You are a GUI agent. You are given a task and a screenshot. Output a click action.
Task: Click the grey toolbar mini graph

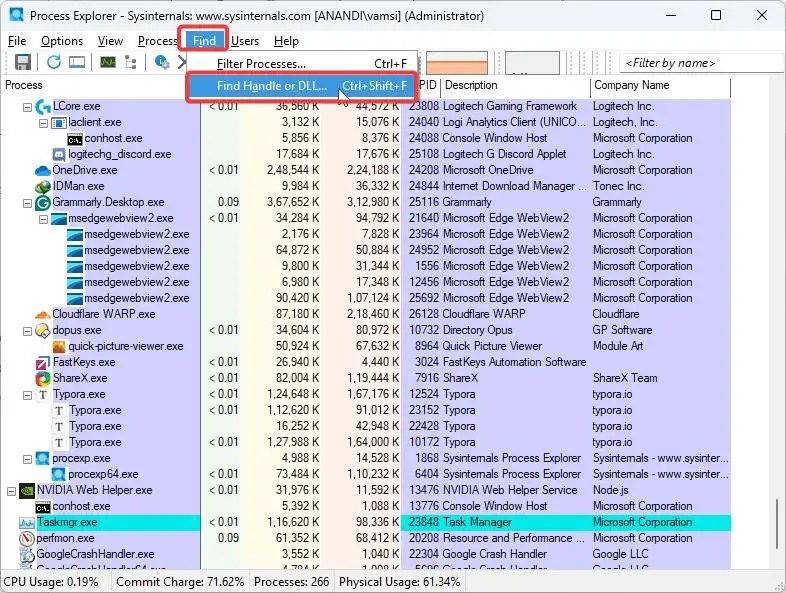click(532, 63)
